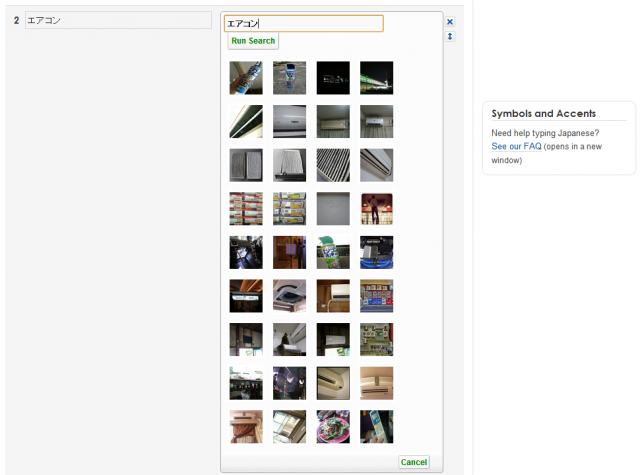Choose the ceiling cassette air conditioner thumbnail
Viewport: 640px width, 475px height.
coord(289,296)
